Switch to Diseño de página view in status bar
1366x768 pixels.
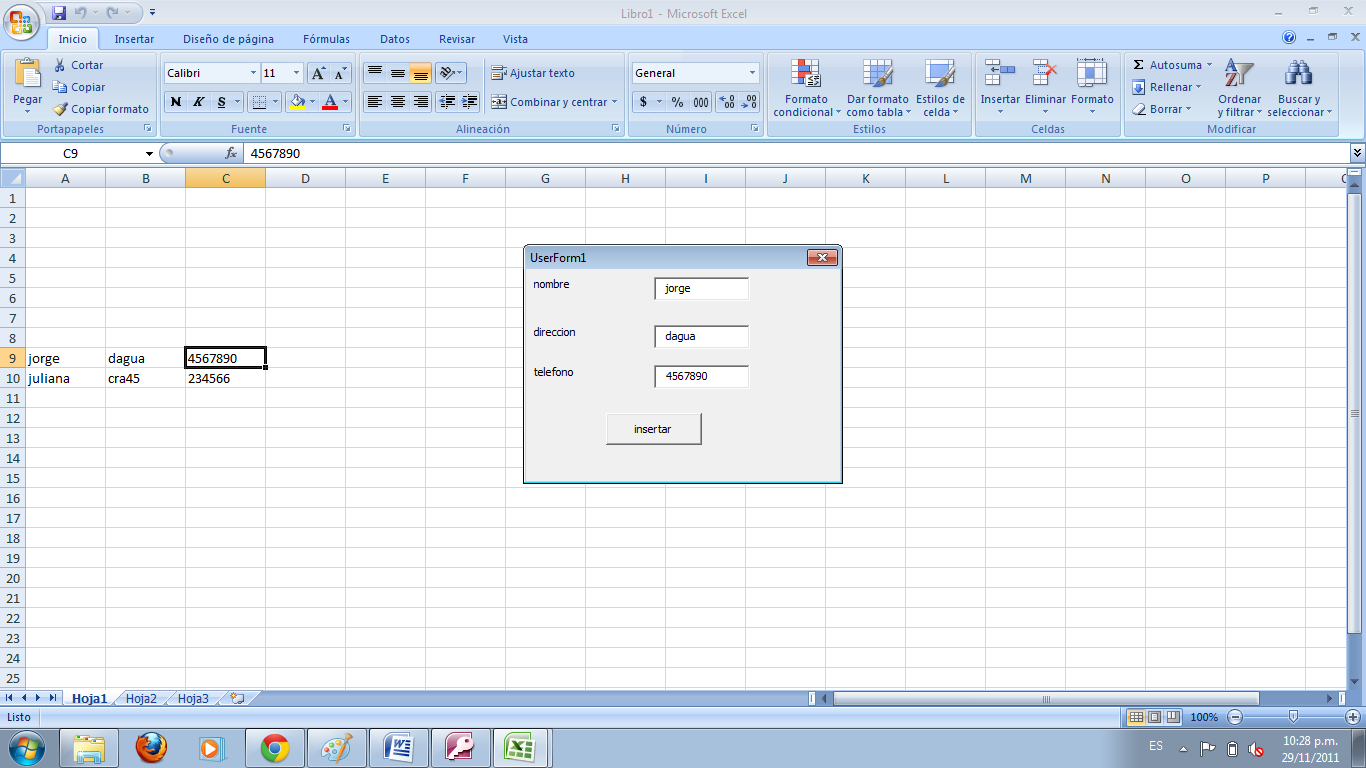[1152, 717]
